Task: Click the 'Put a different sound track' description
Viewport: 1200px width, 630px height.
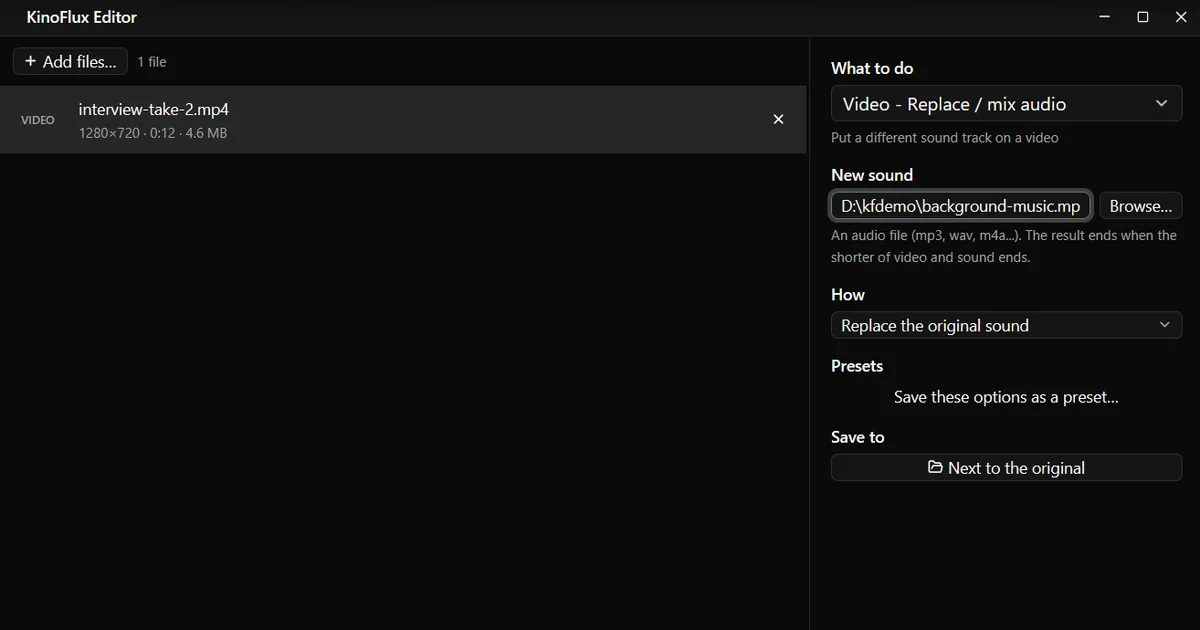Action: [944, 138]
